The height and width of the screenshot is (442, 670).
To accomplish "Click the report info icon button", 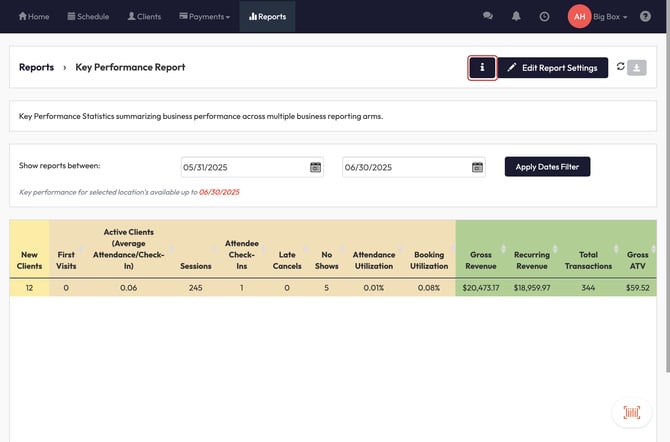I will [482, 68].
